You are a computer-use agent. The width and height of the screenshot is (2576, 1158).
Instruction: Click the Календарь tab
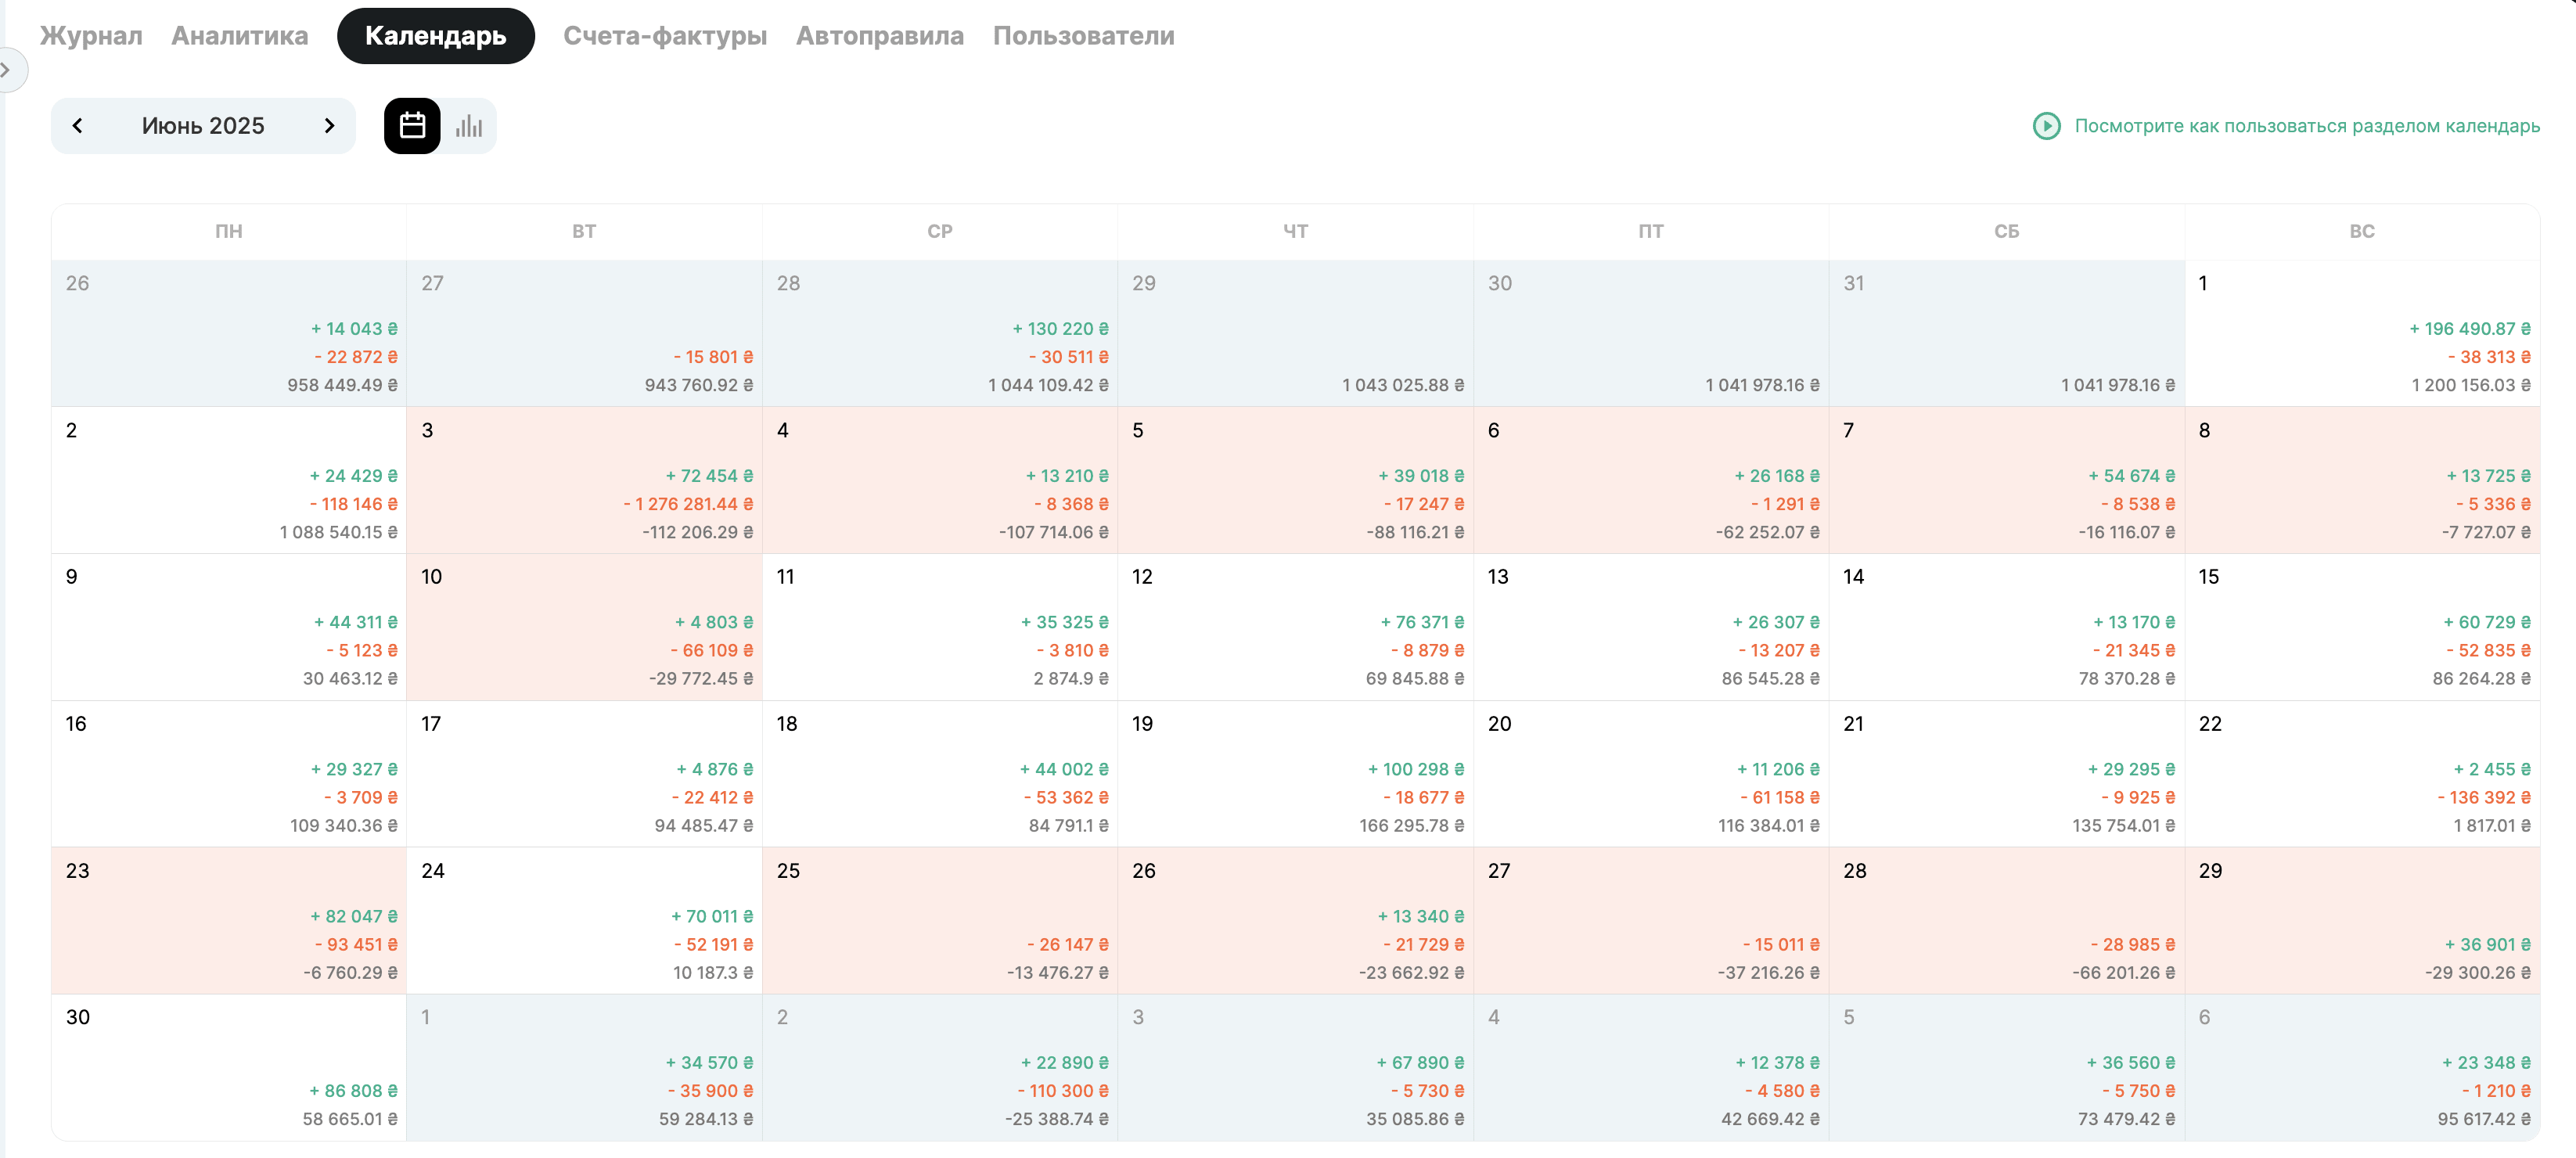435,36
